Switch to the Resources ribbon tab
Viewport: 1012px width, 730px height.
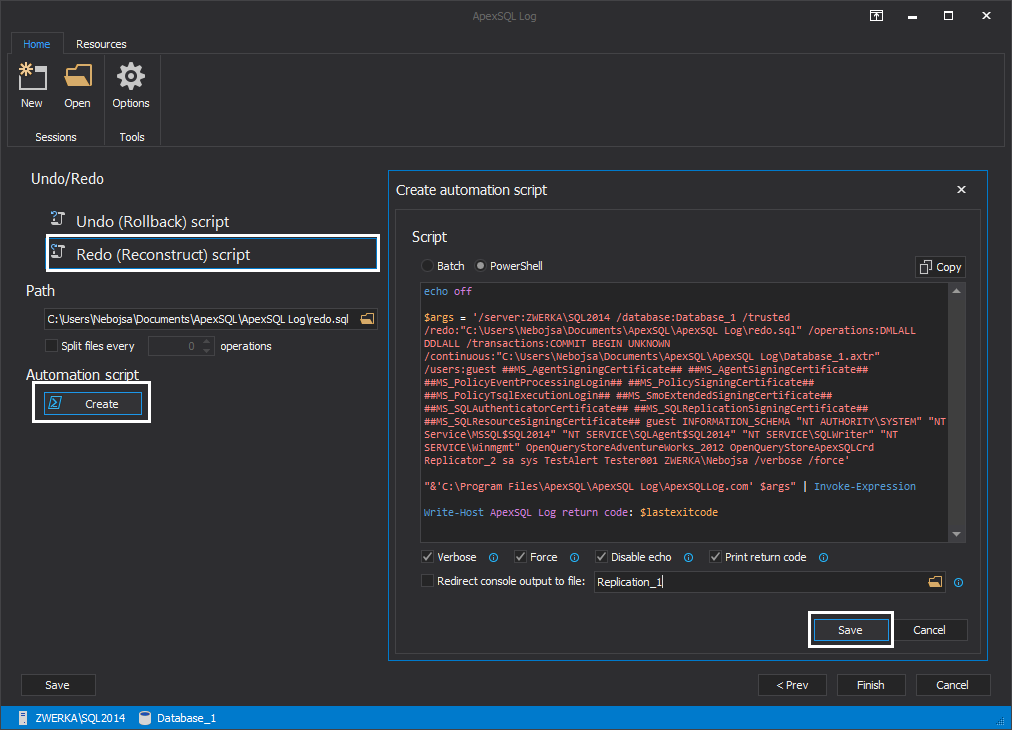(101, 44)
